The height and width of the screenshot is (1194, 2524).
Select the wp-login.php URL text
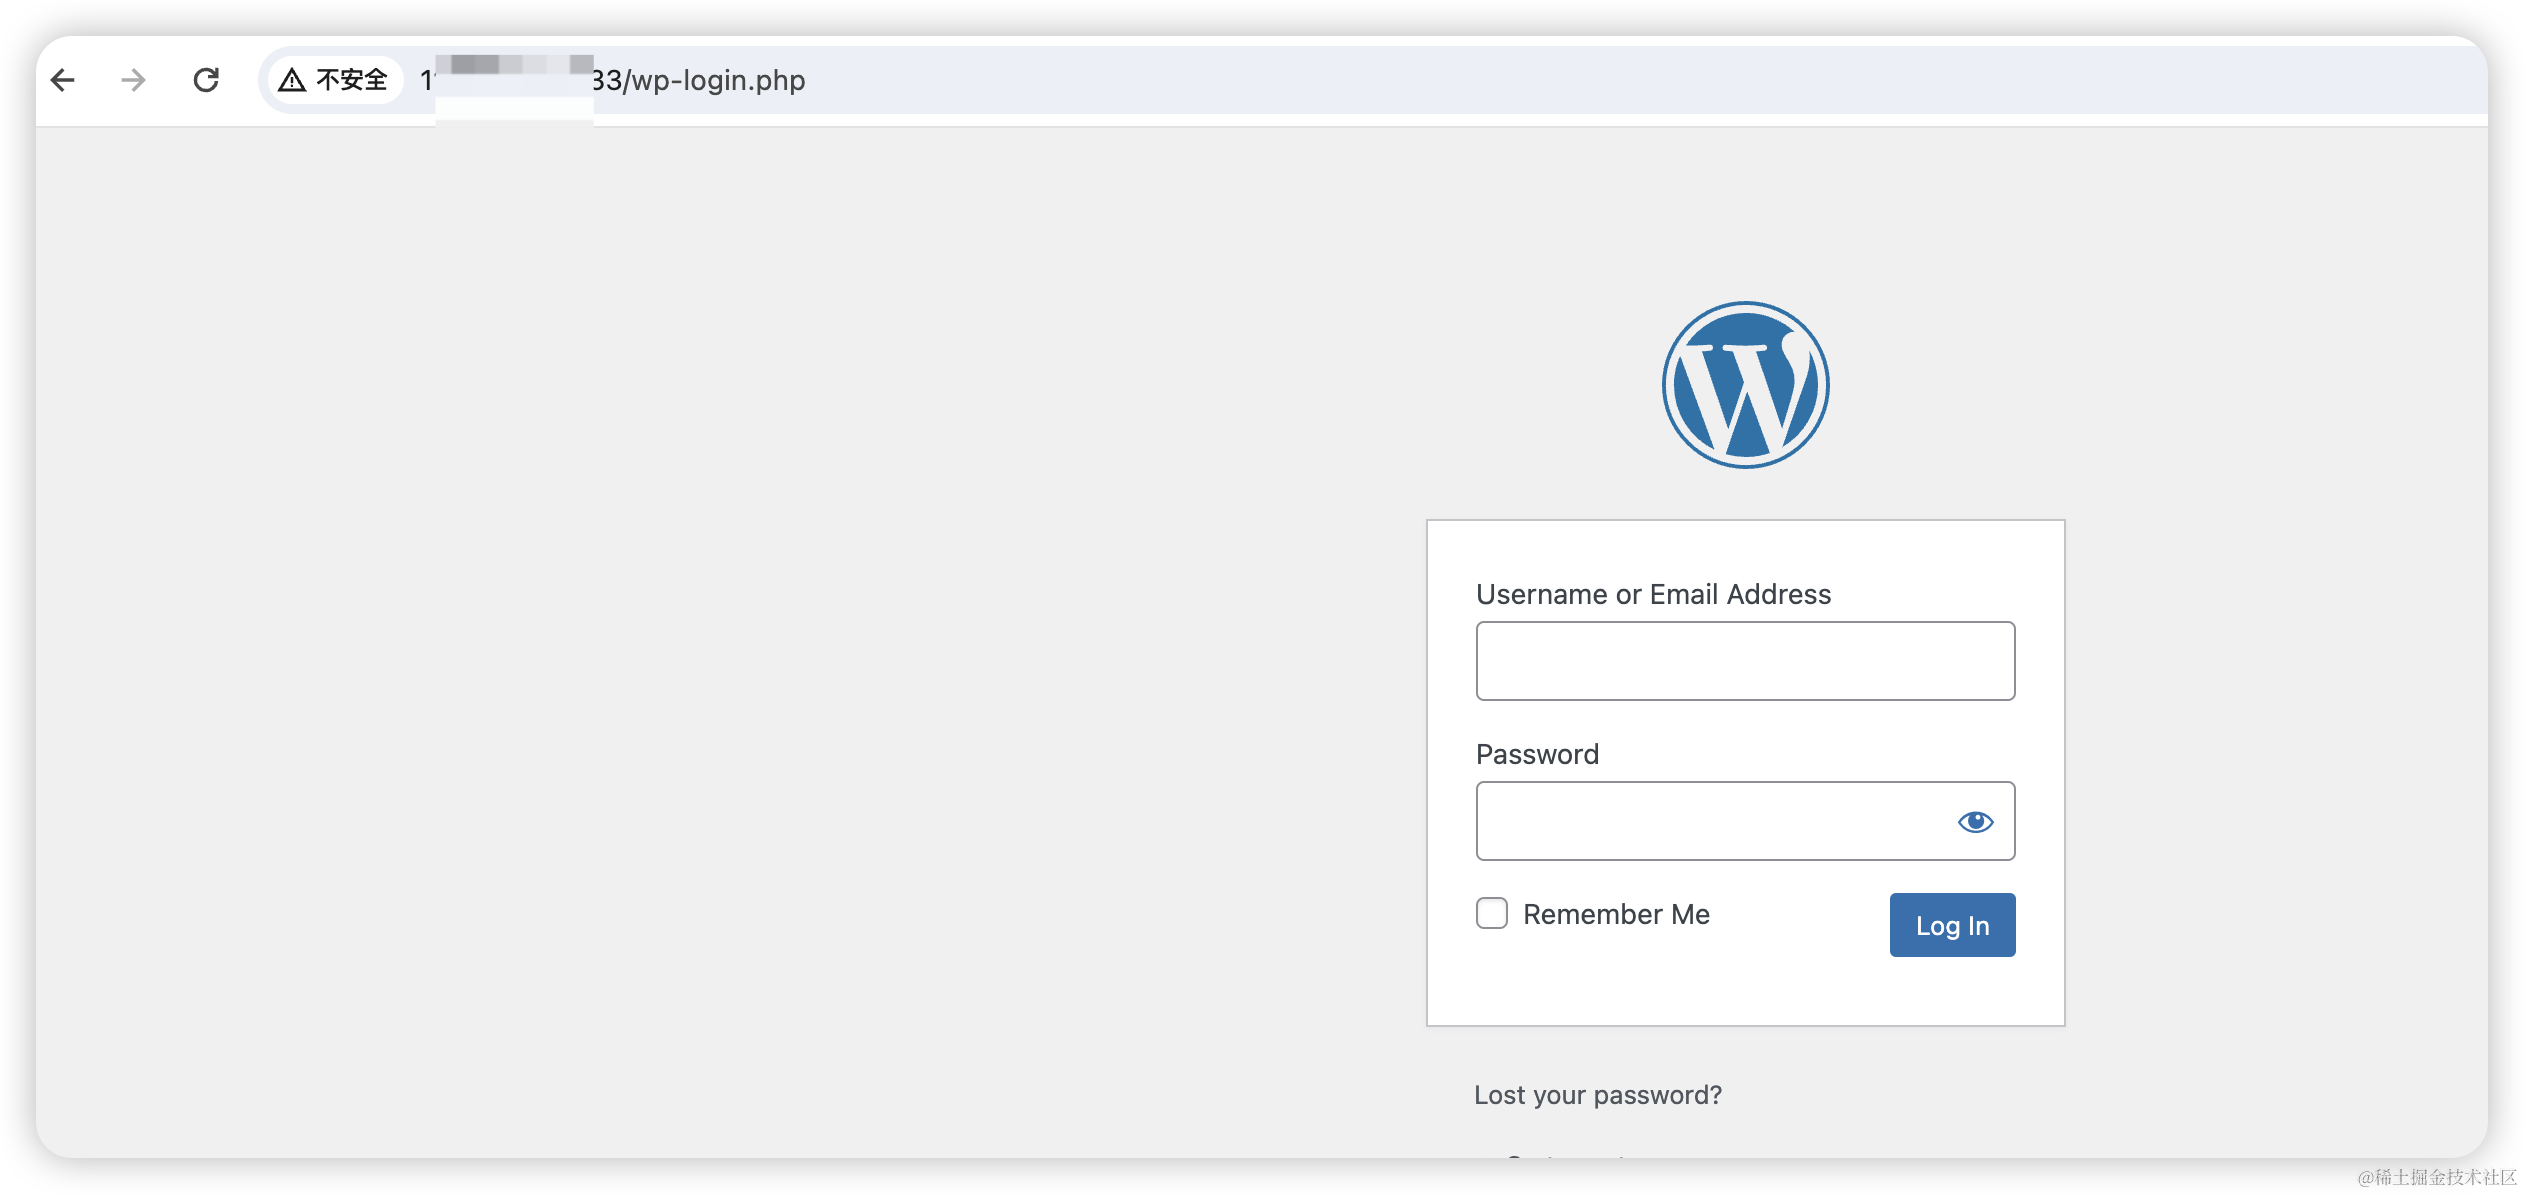click(698, 80)
